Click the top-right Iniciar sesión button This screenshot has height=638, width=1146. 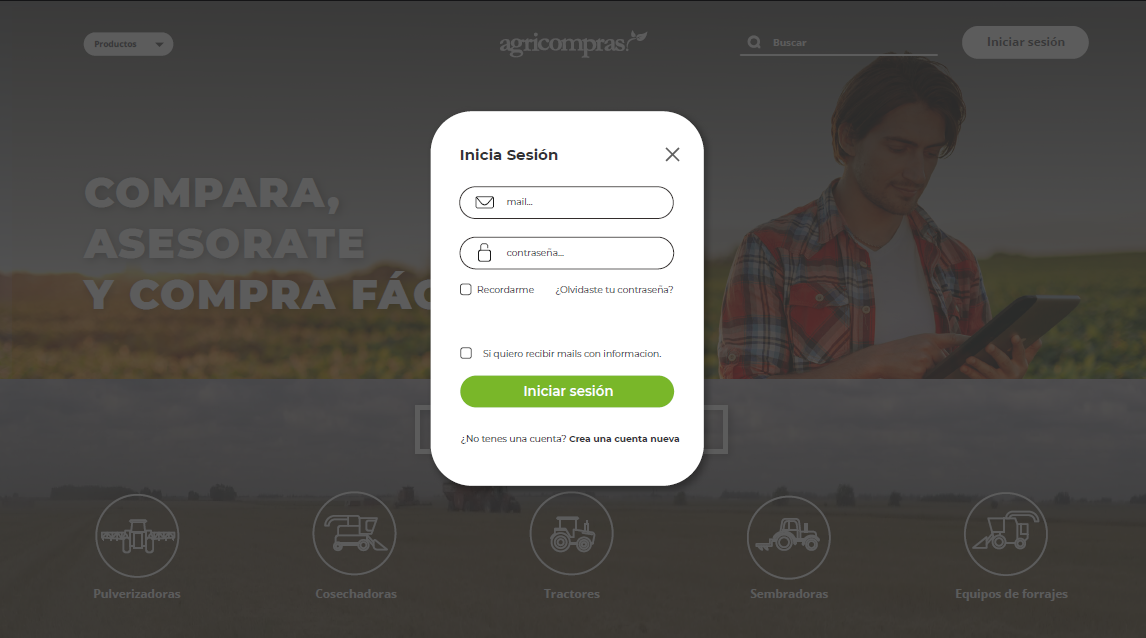[x=1025, y=42]
